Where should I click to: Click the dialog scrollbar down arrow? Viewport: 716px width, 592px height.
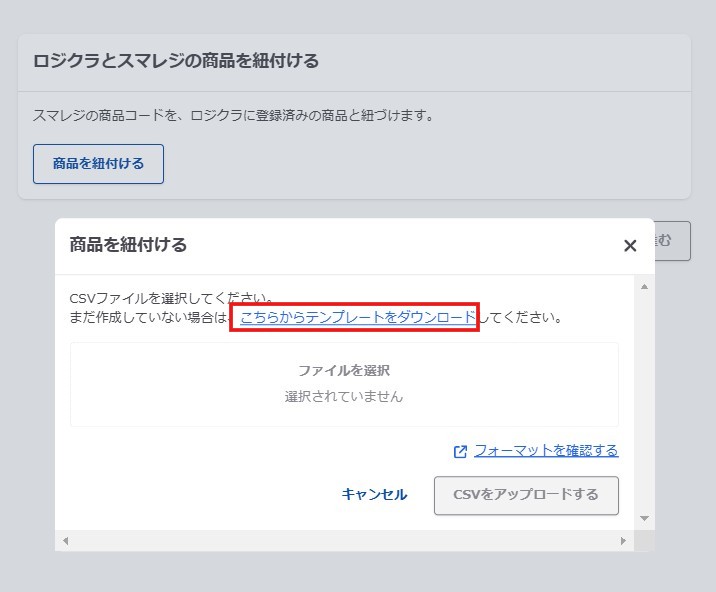644,518
